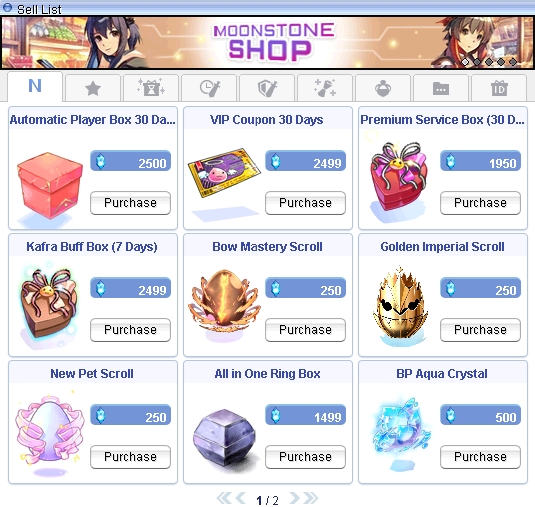Open the ID box category tab

pyautogui.click(x=499, y=88)
